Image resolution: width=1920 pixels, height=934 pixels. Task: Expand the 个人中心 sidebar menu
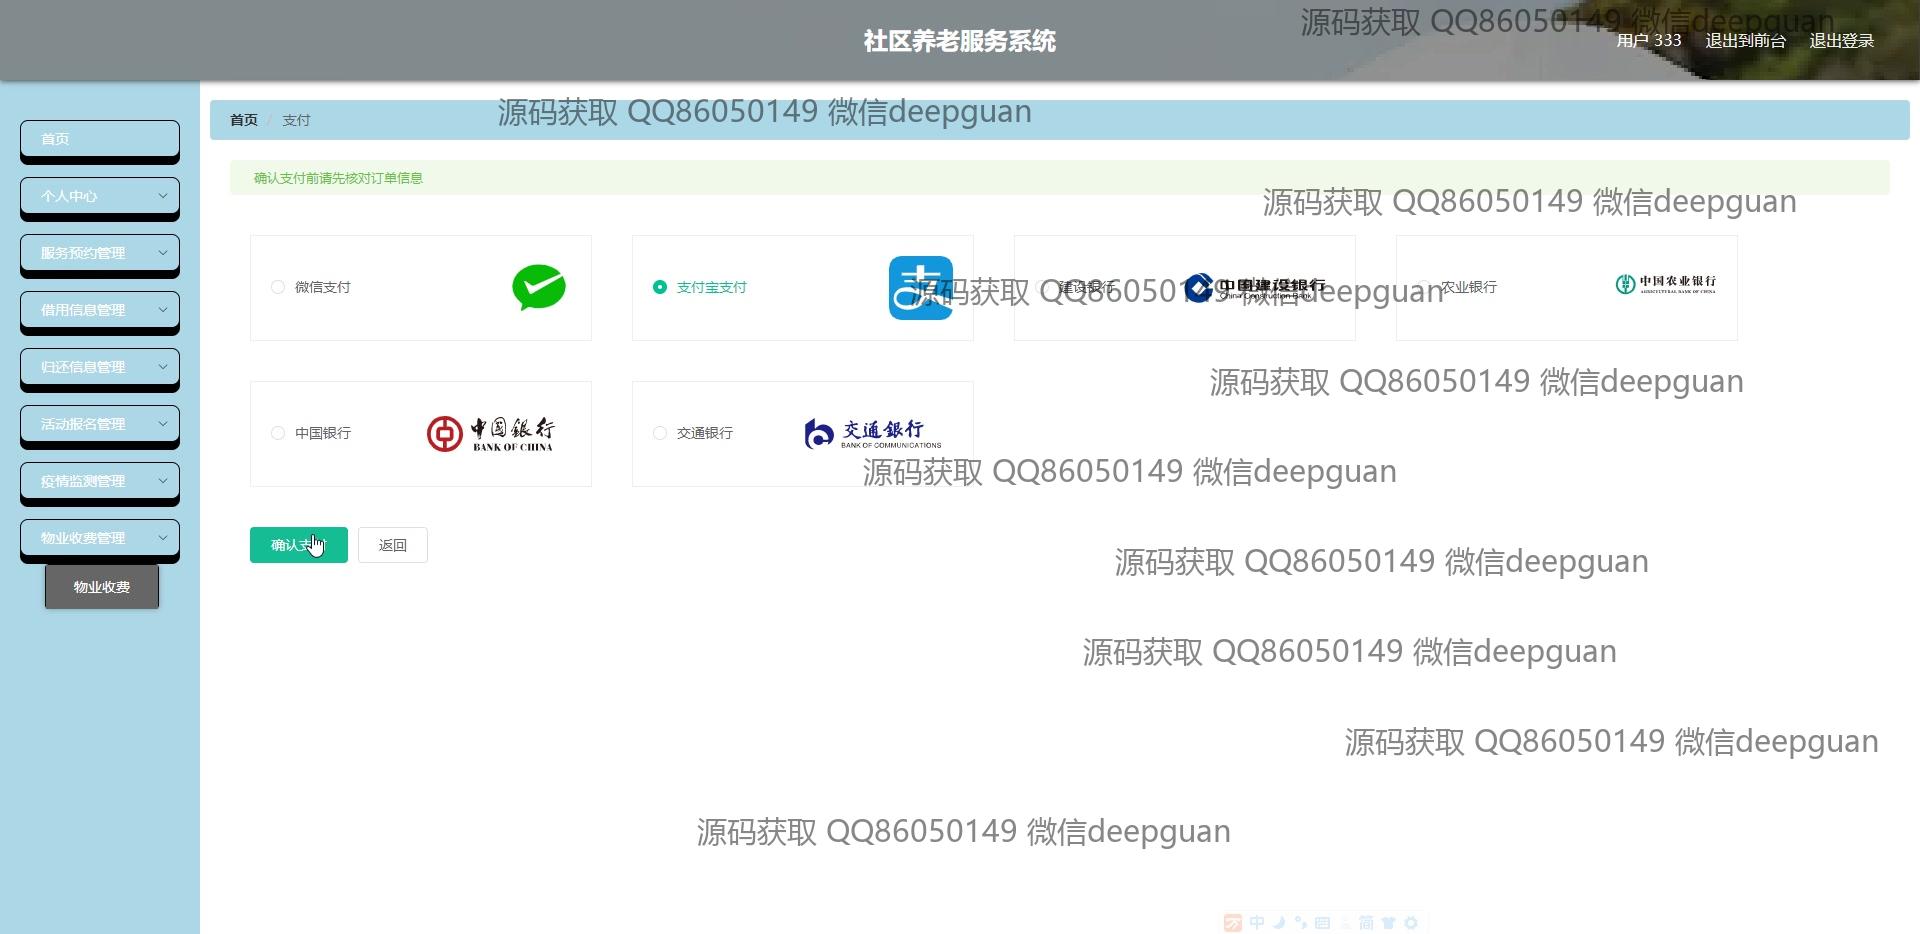point(100,197)
